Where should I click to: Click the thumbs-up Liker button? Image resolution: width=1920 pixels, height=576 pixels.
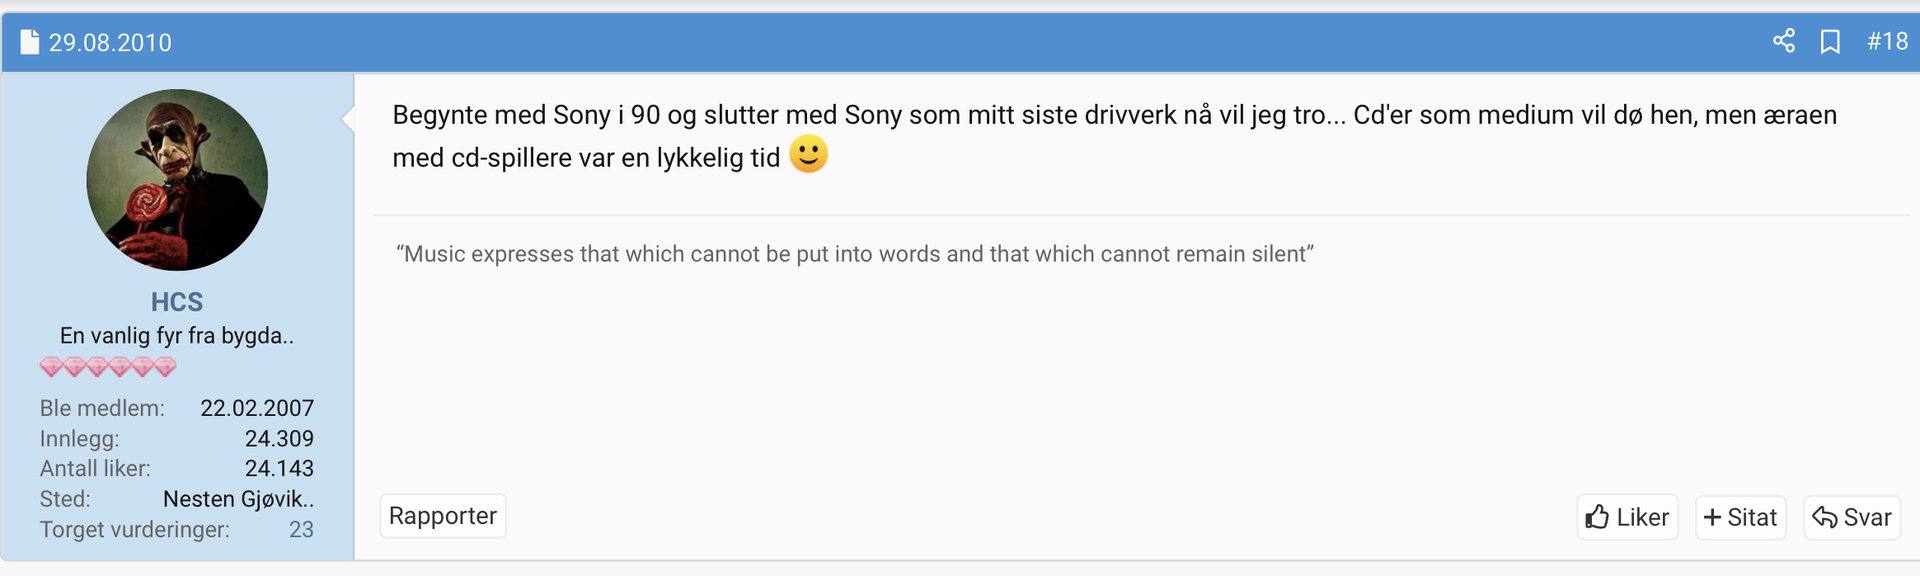[x=1627, y=517]
